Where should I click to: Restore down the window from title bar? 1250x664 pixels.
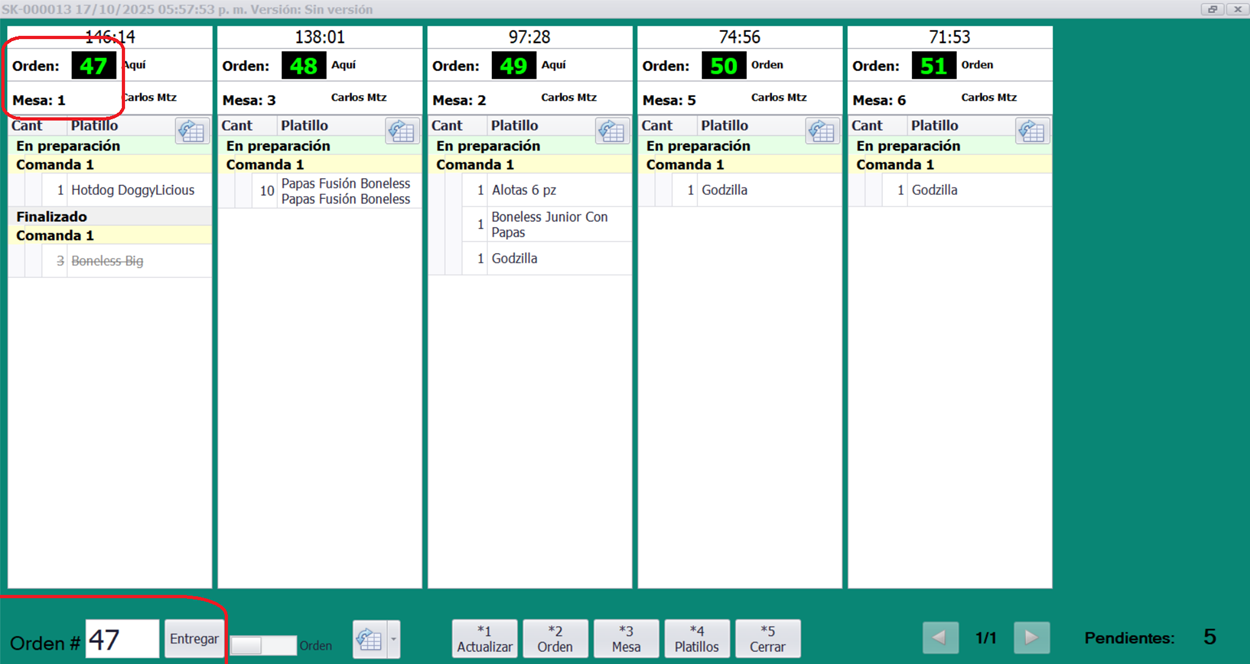[x=1212, y=9]
